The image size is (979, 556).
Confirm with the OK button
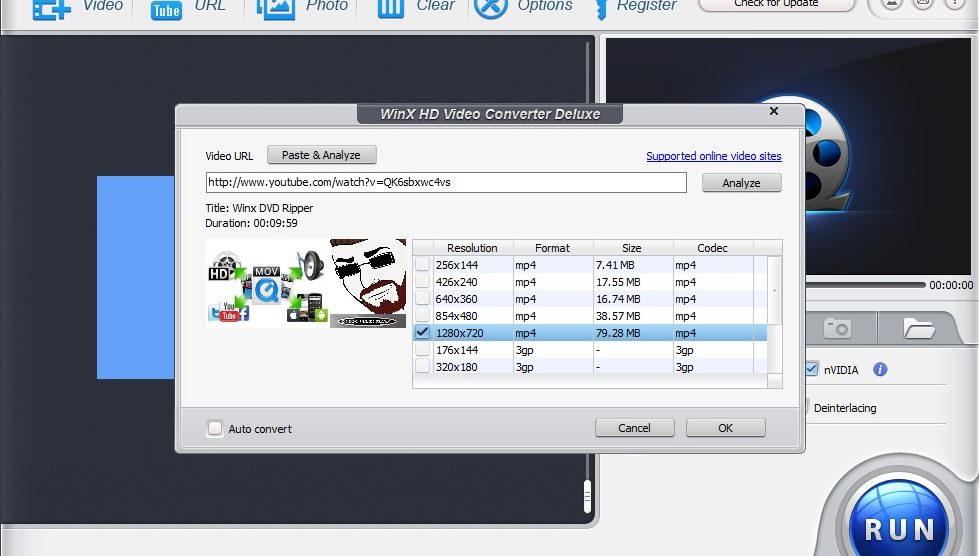point(726,427)
